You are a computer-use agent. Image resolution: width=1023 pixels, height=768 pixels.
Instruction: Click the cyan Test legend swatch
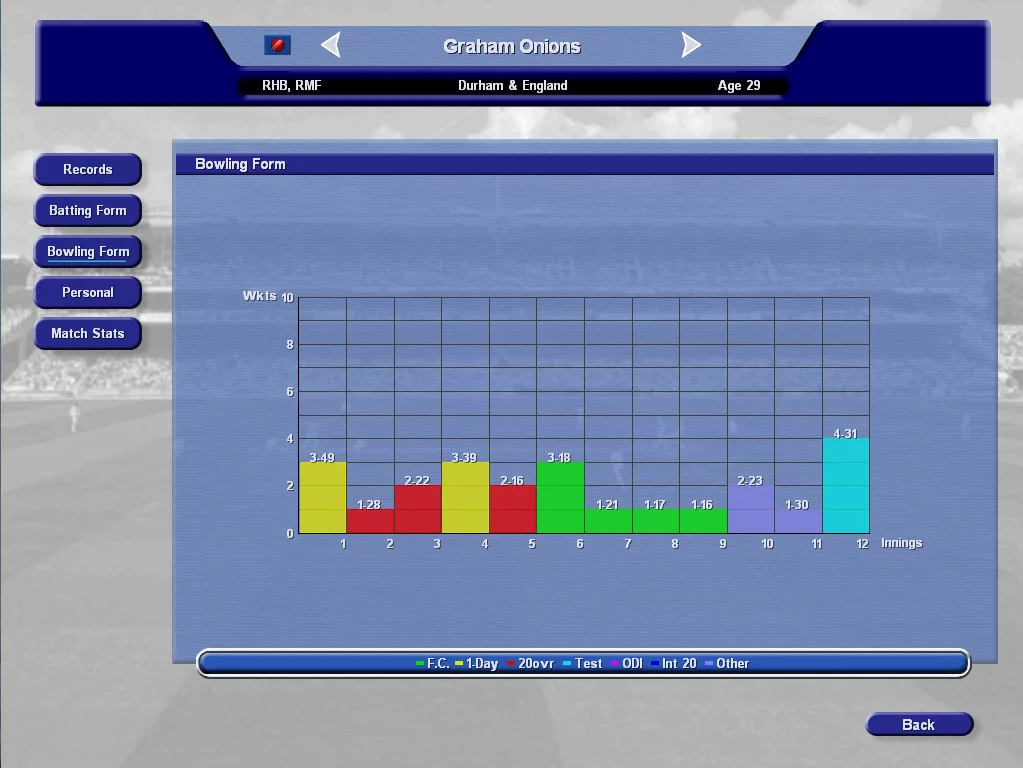click(567, 664)
